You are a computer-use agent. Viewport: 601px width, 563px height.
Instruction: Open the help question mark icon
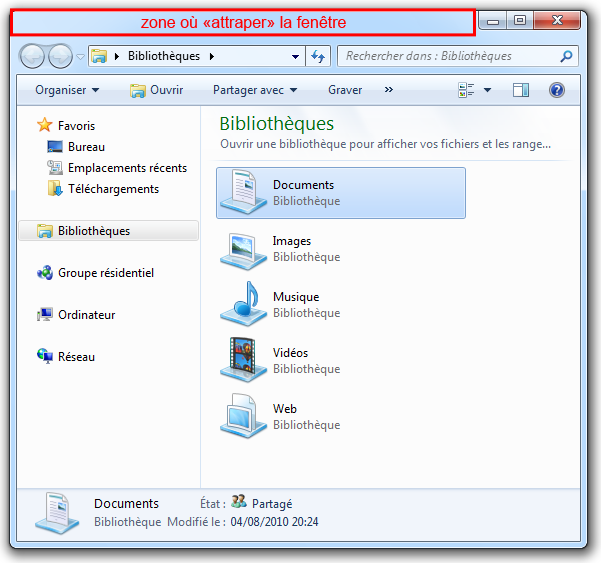point(557,90)
